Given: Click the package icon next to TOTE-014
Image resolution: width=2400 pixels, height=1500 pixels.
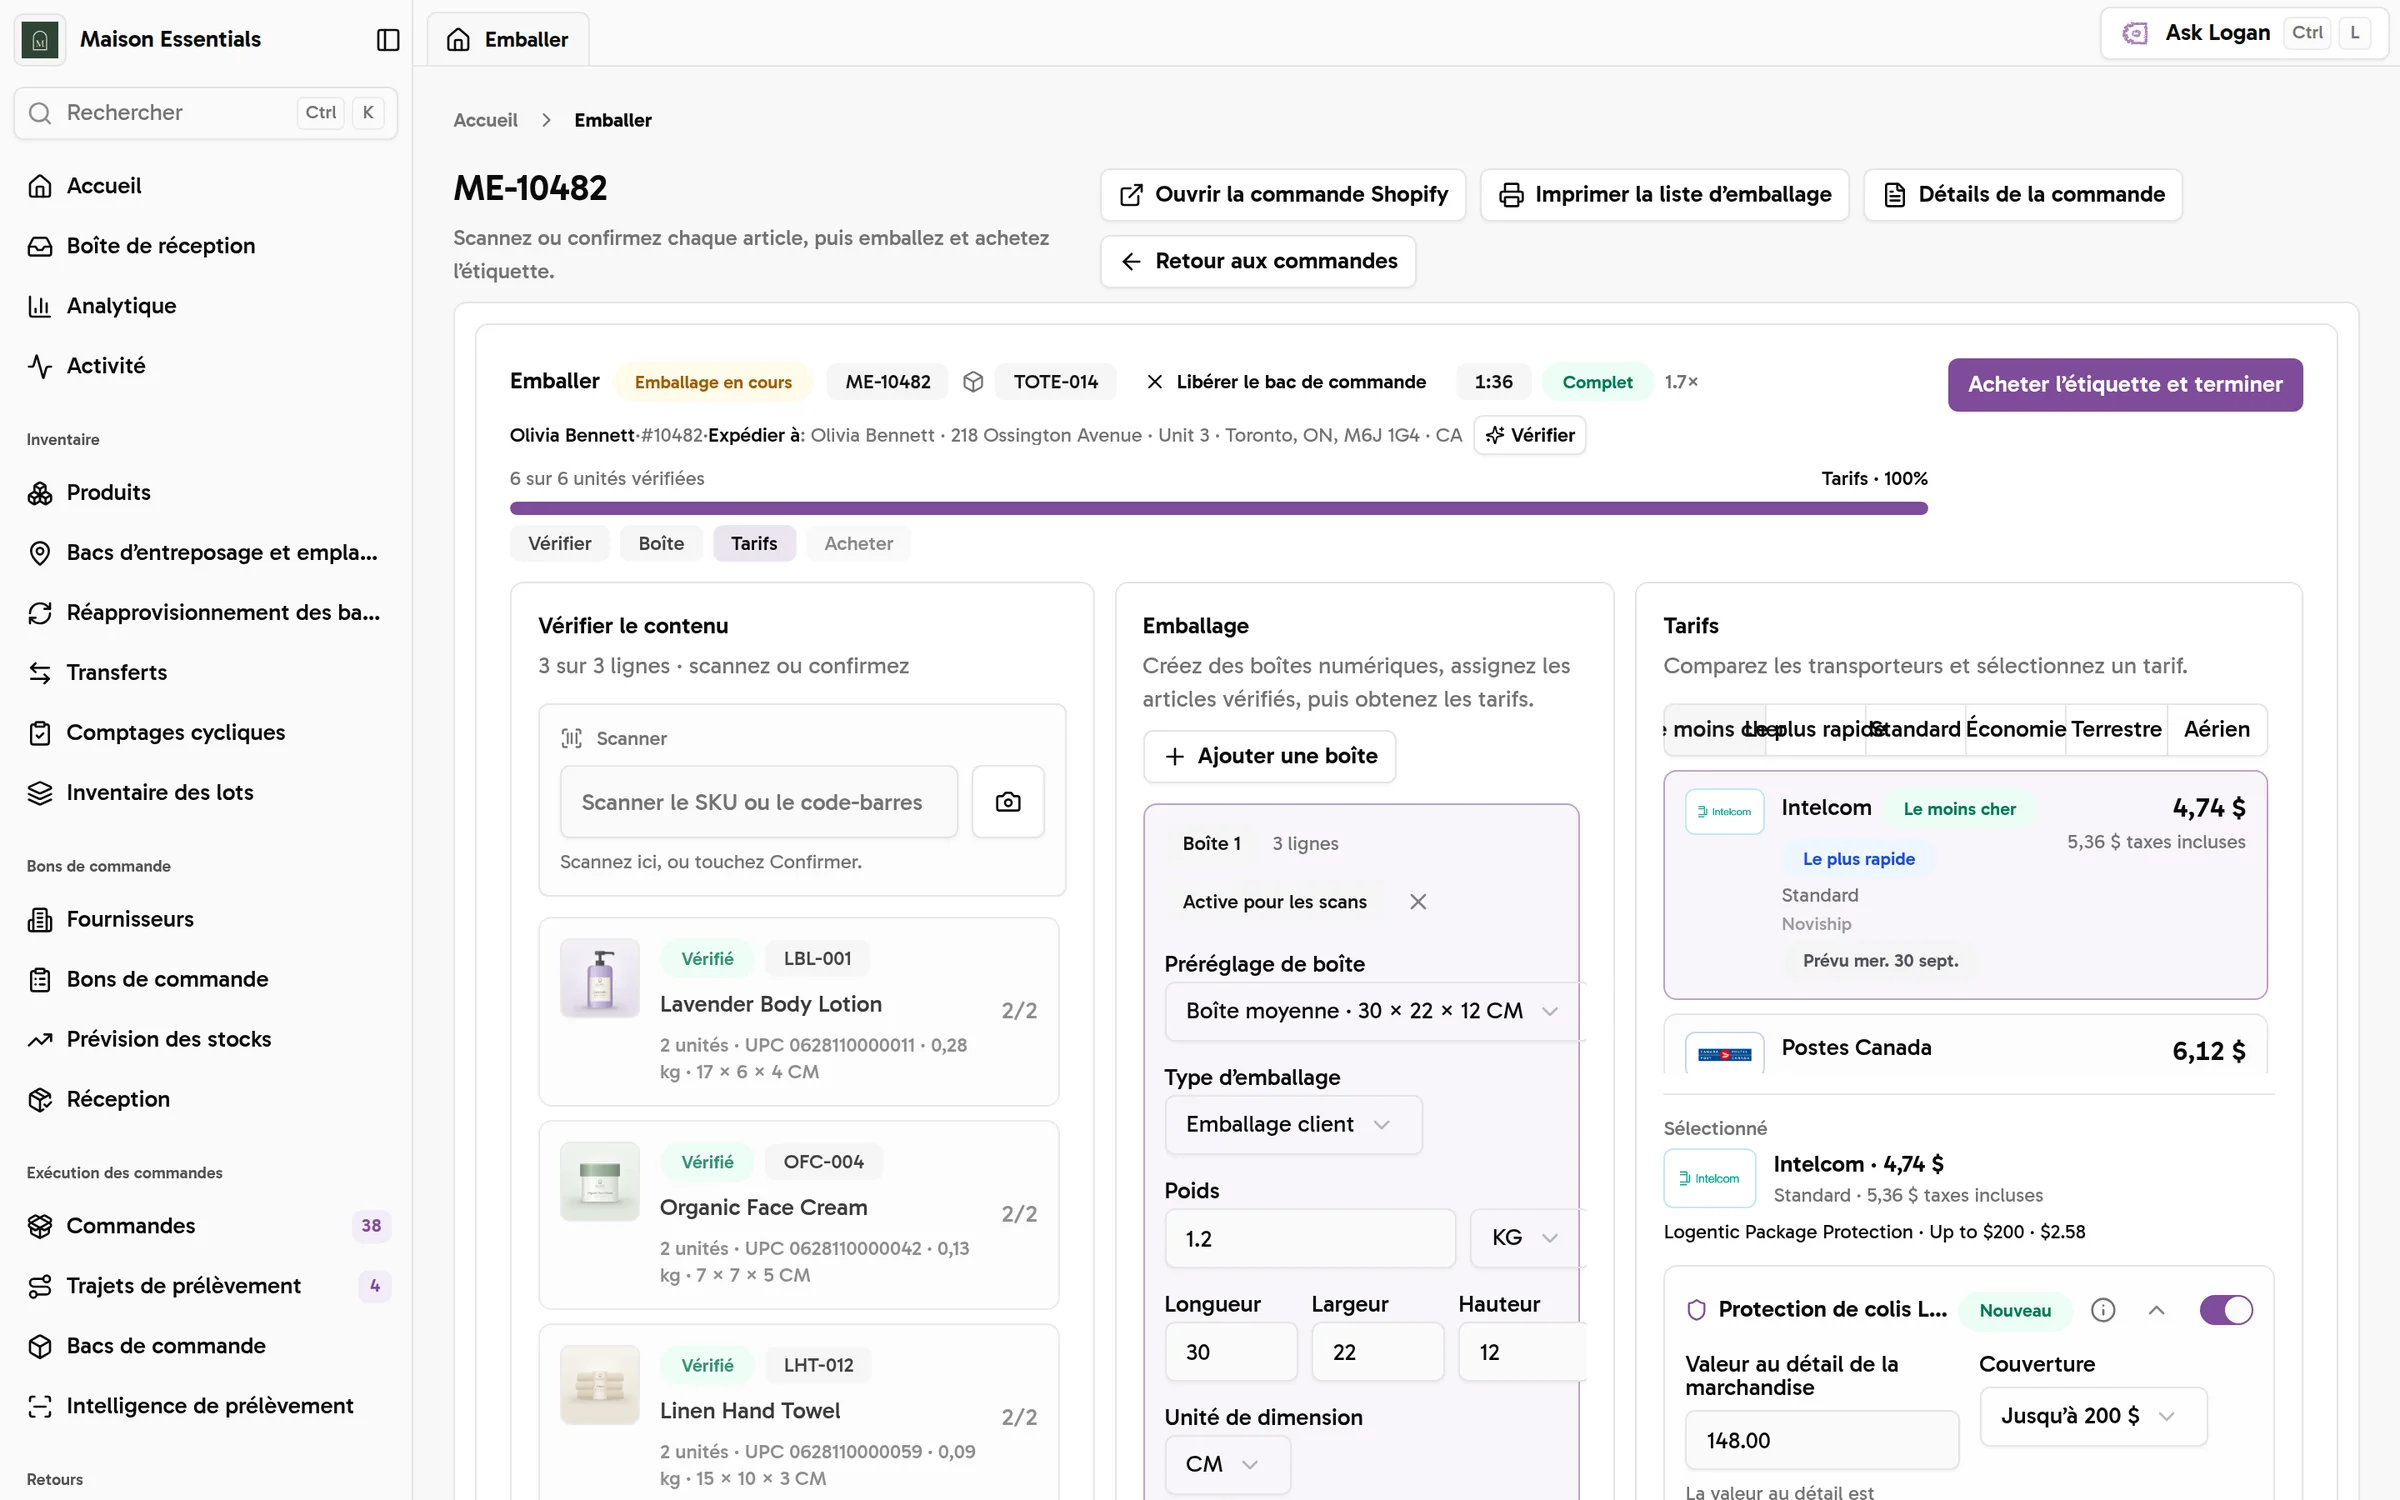Looking at the screenshot, I should (973, 382).
